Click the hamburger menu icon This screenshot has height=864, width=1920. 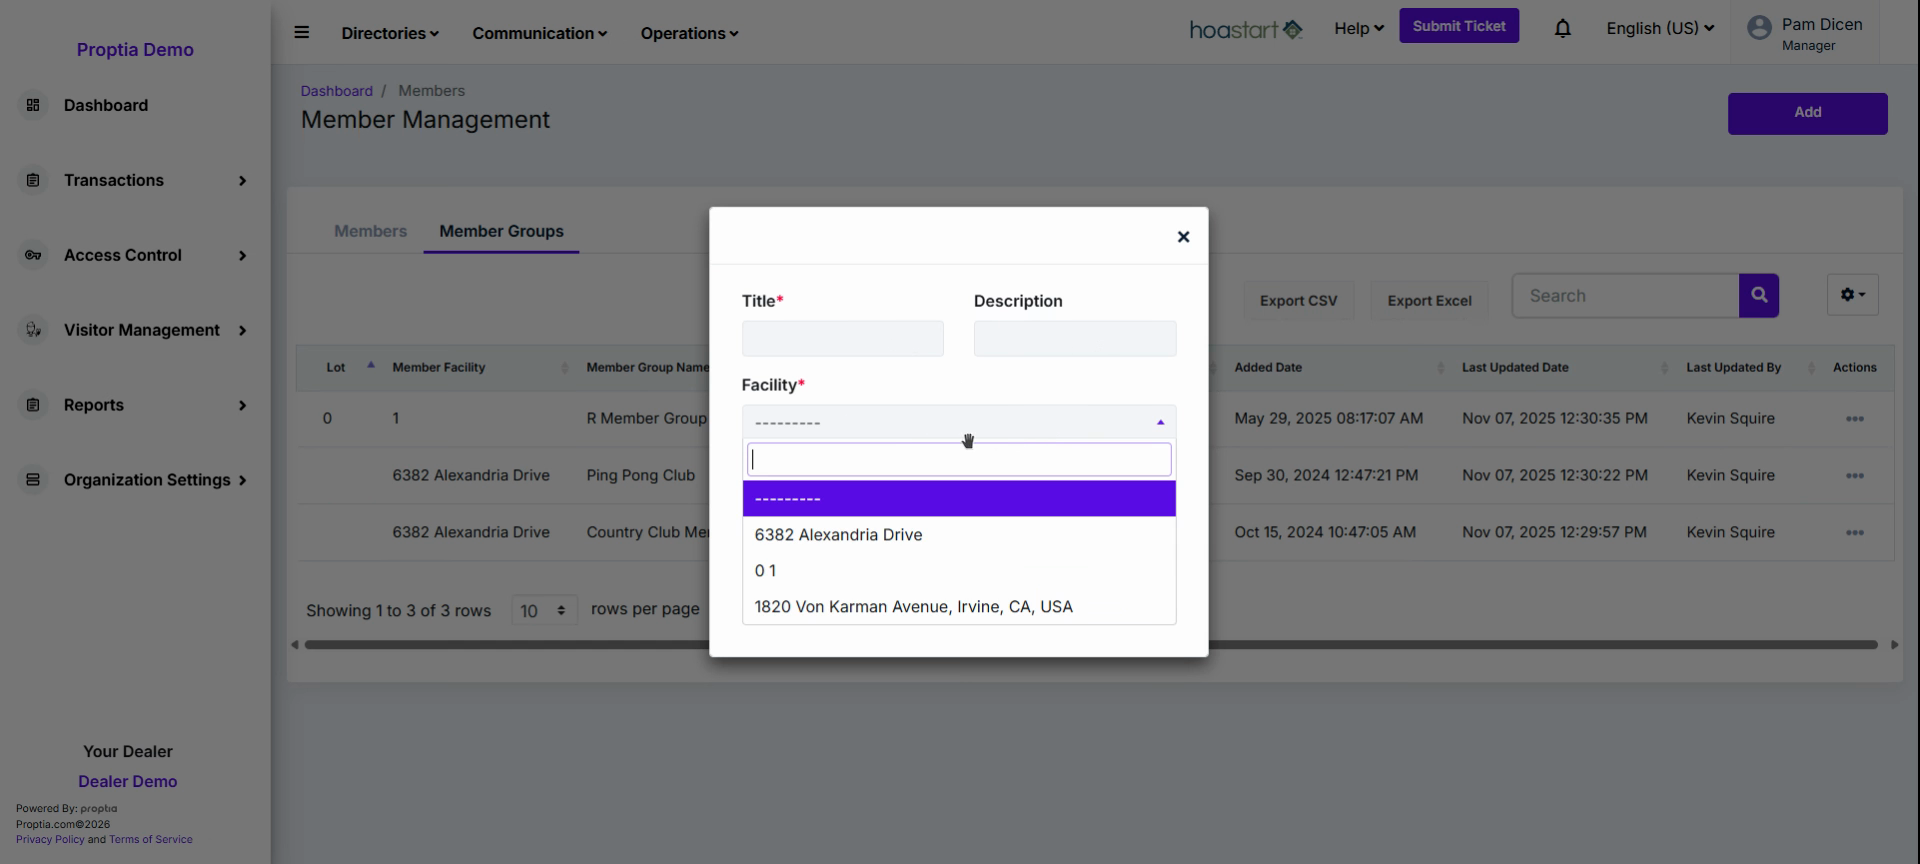pyautogui.click(x=301, y=32)
